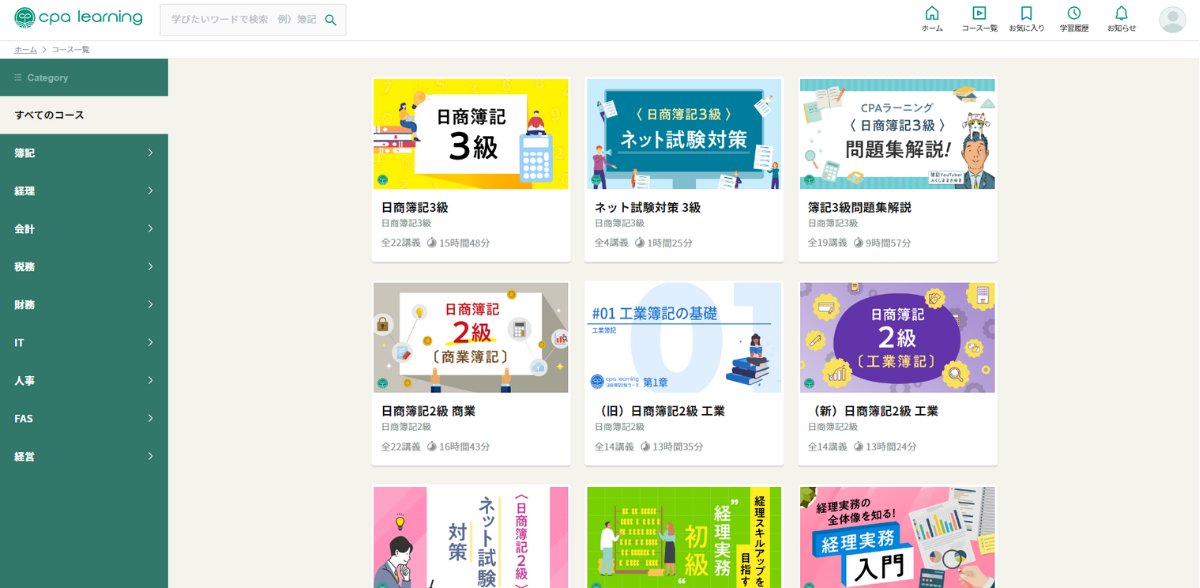Click the 経理実務入門 thumbnail
Screen dimensions: 1200x588
(897, 537)
